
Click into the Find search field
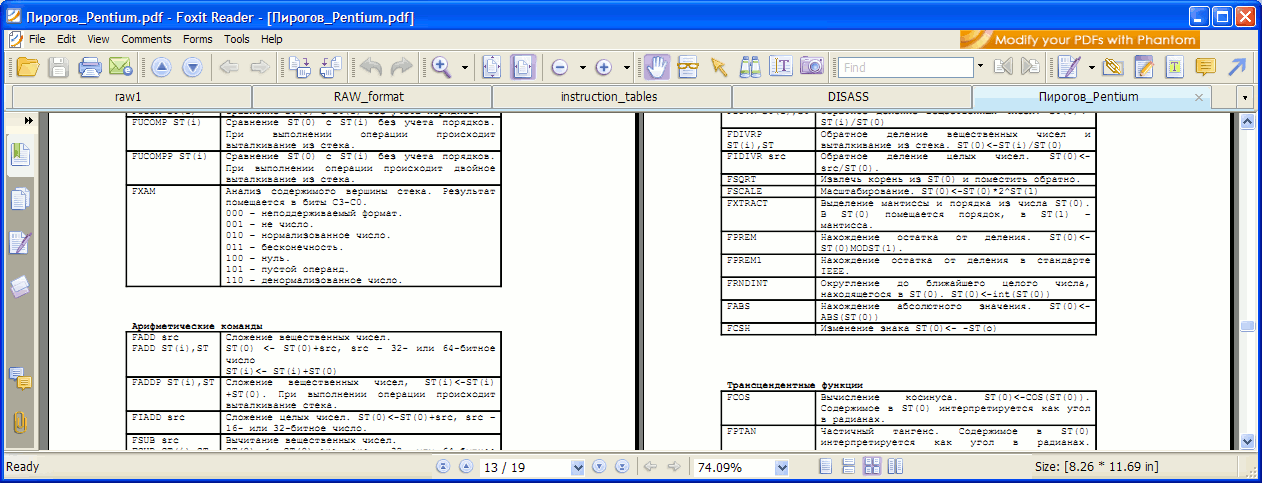(906, 67)
